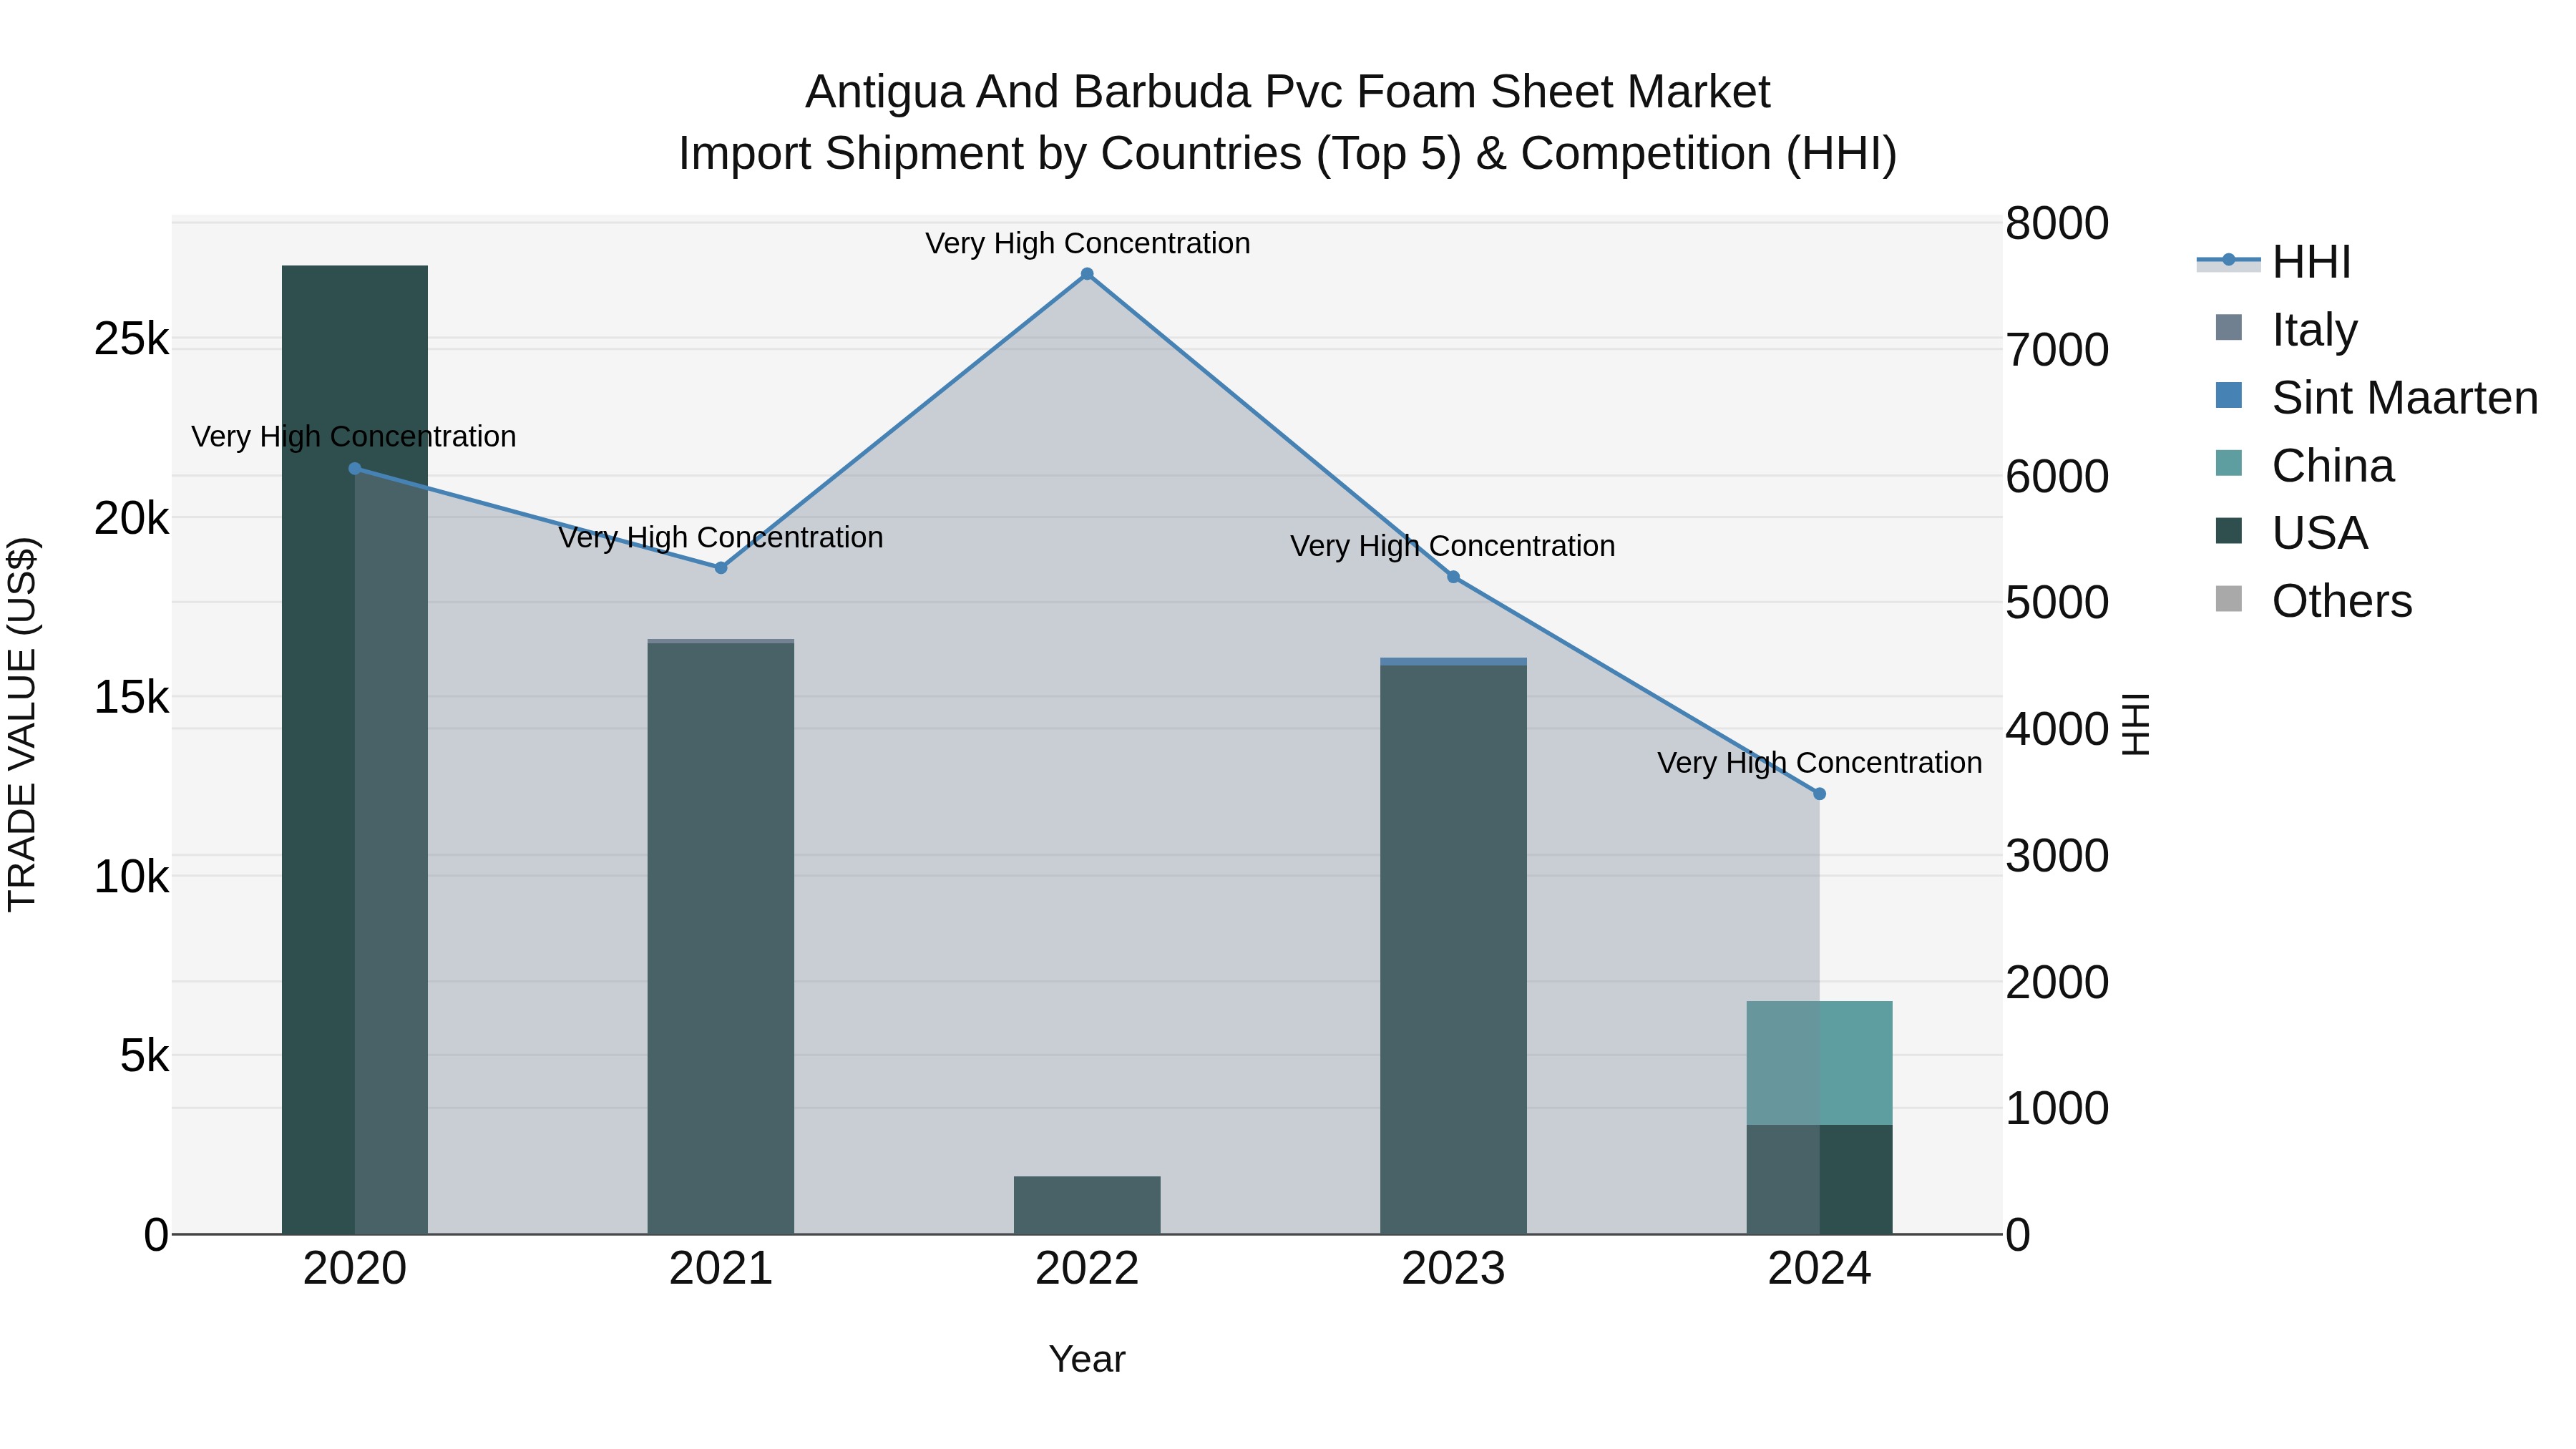Click the Others gray swatch
This screenshot has height=1449, width=2576.
2229,599
